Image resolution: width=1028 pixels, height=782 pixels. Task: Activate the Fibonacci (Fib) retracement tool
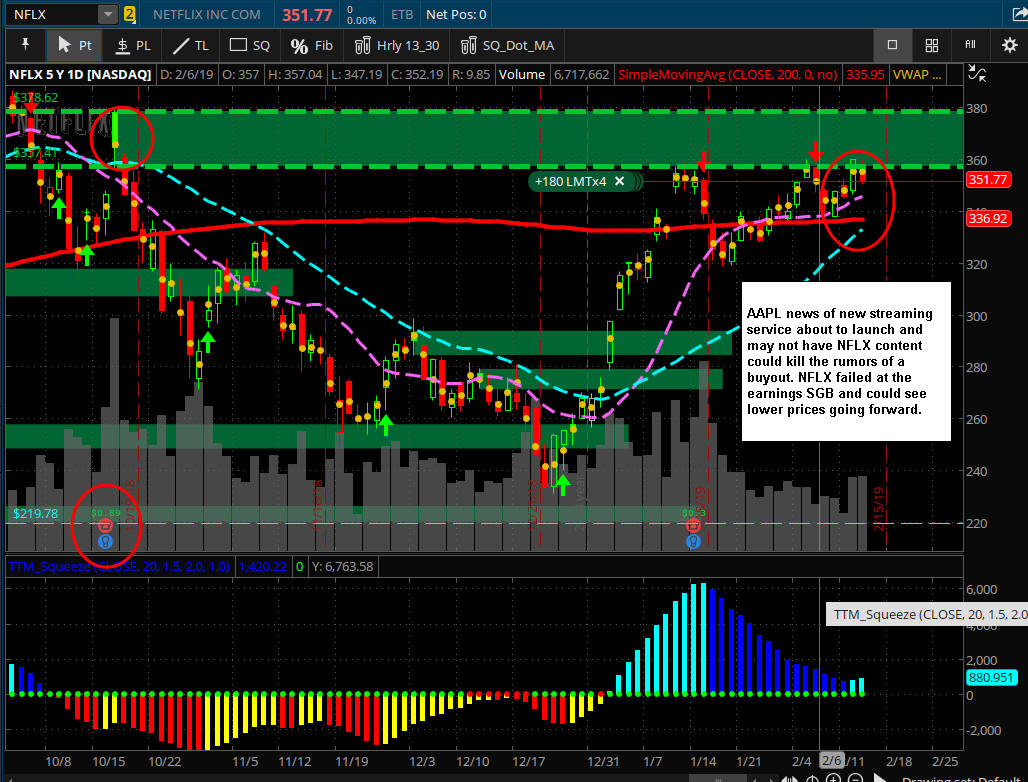tap(311, 45)
